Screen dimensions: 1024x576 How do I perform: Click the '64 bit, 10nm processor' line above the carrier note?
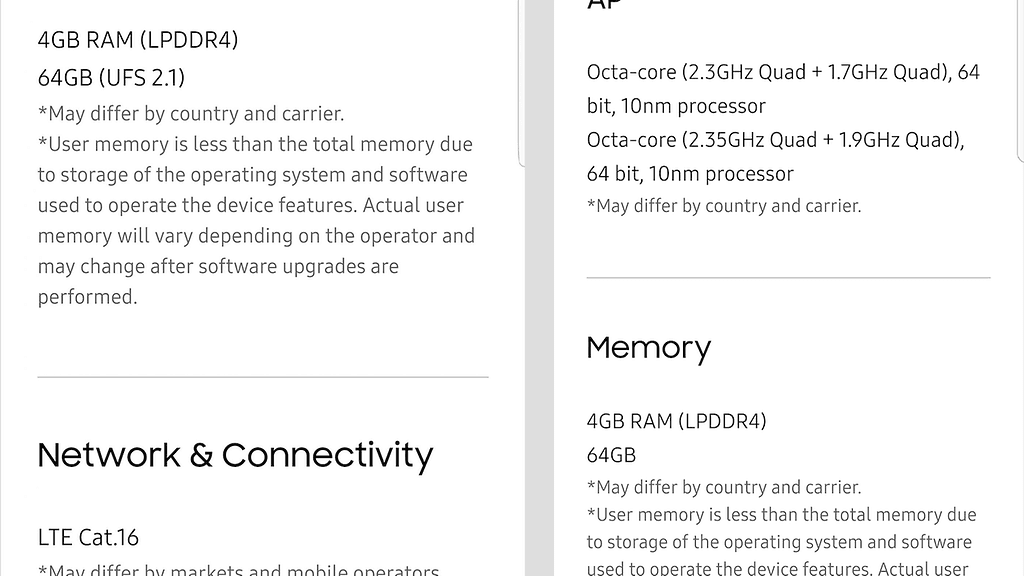tap(690, 174)
